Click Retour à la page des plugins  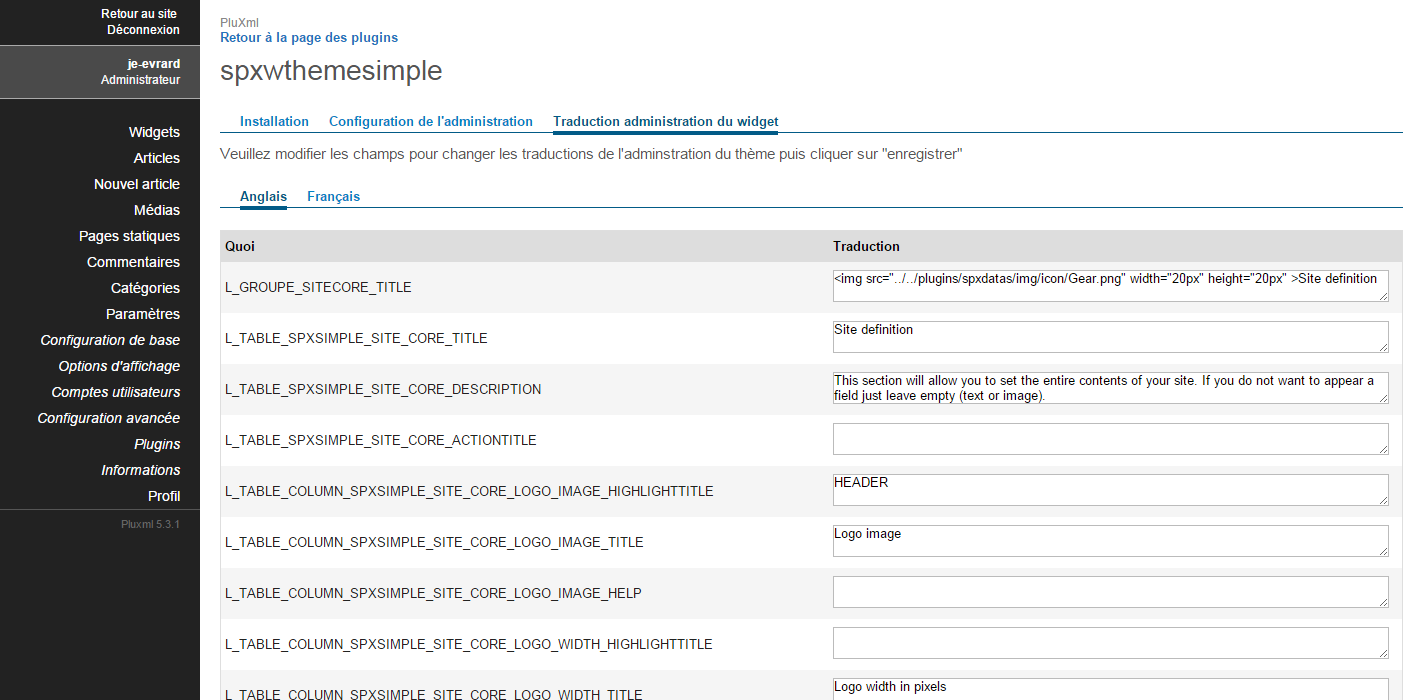(x=309, y=37)
